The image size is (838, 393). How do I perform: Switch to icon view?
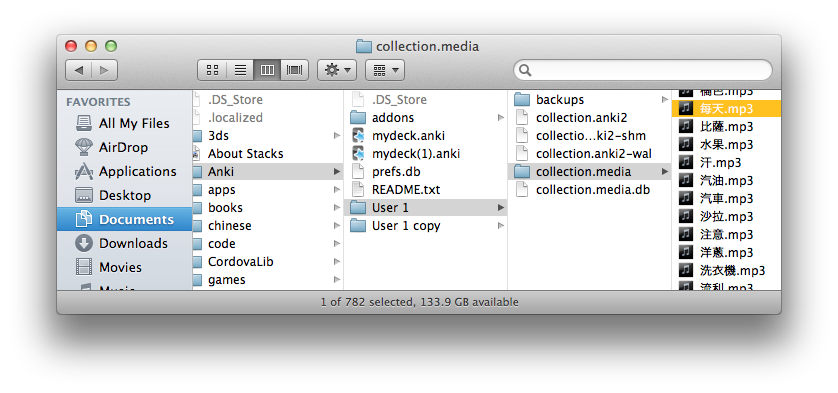(x=212, y=70)
